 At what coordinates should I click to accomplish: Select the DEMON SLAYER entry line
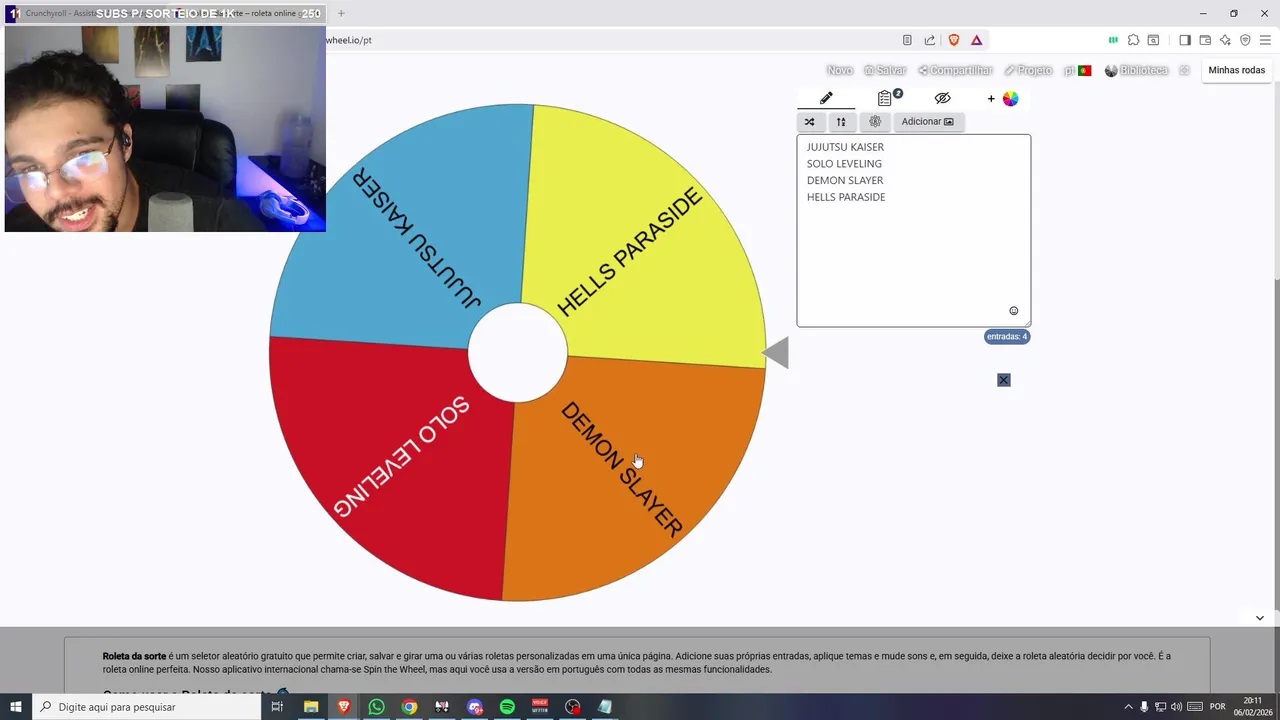coord(845,181)
